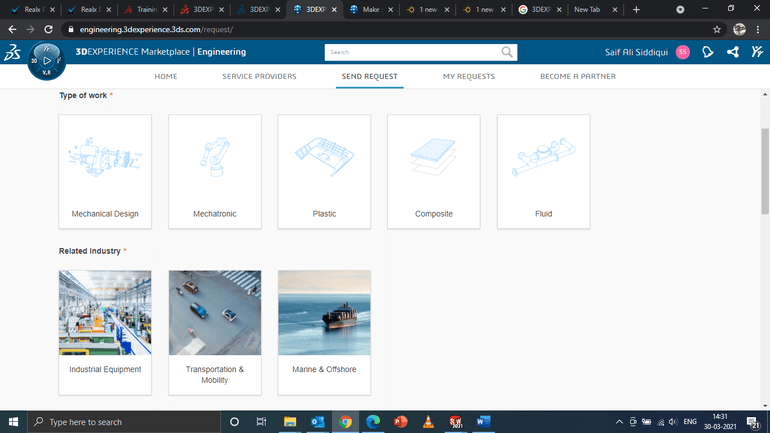
Task: Open the tags icon in header
Action: pyautogui.click(x=708, y=52)
